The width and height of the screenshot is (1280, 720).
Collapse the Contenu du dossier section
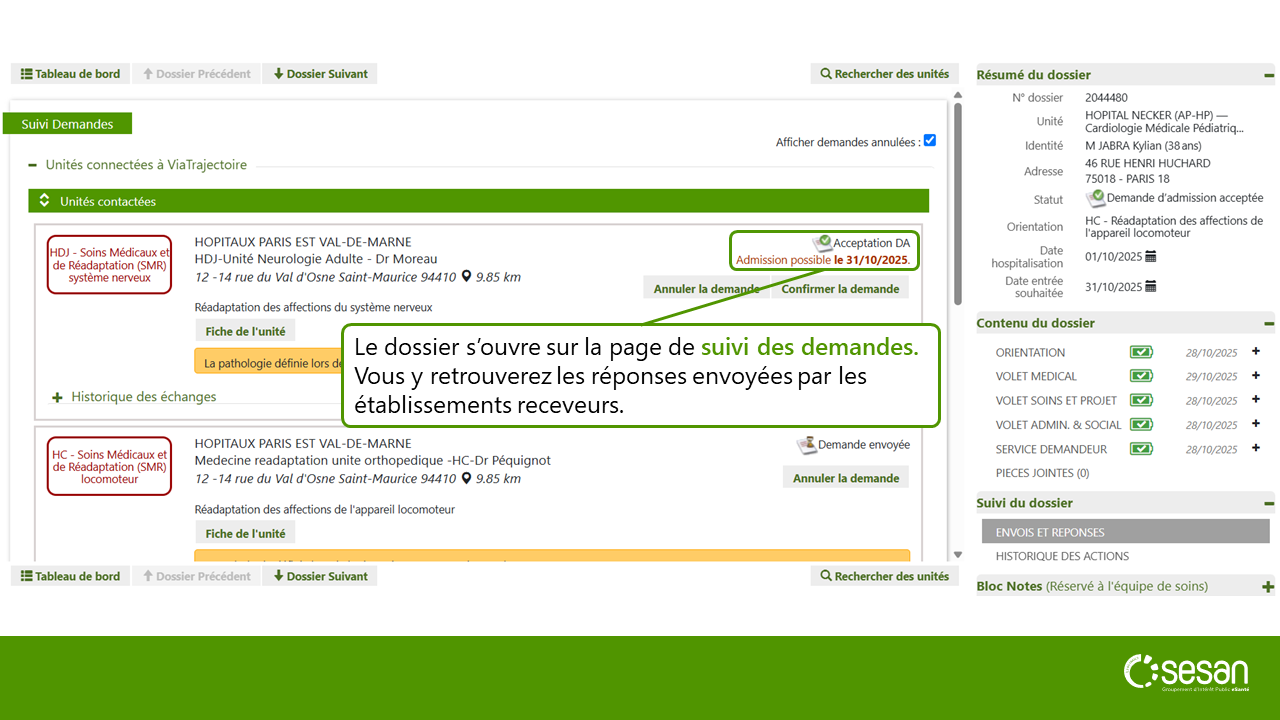pos(1268,324)
